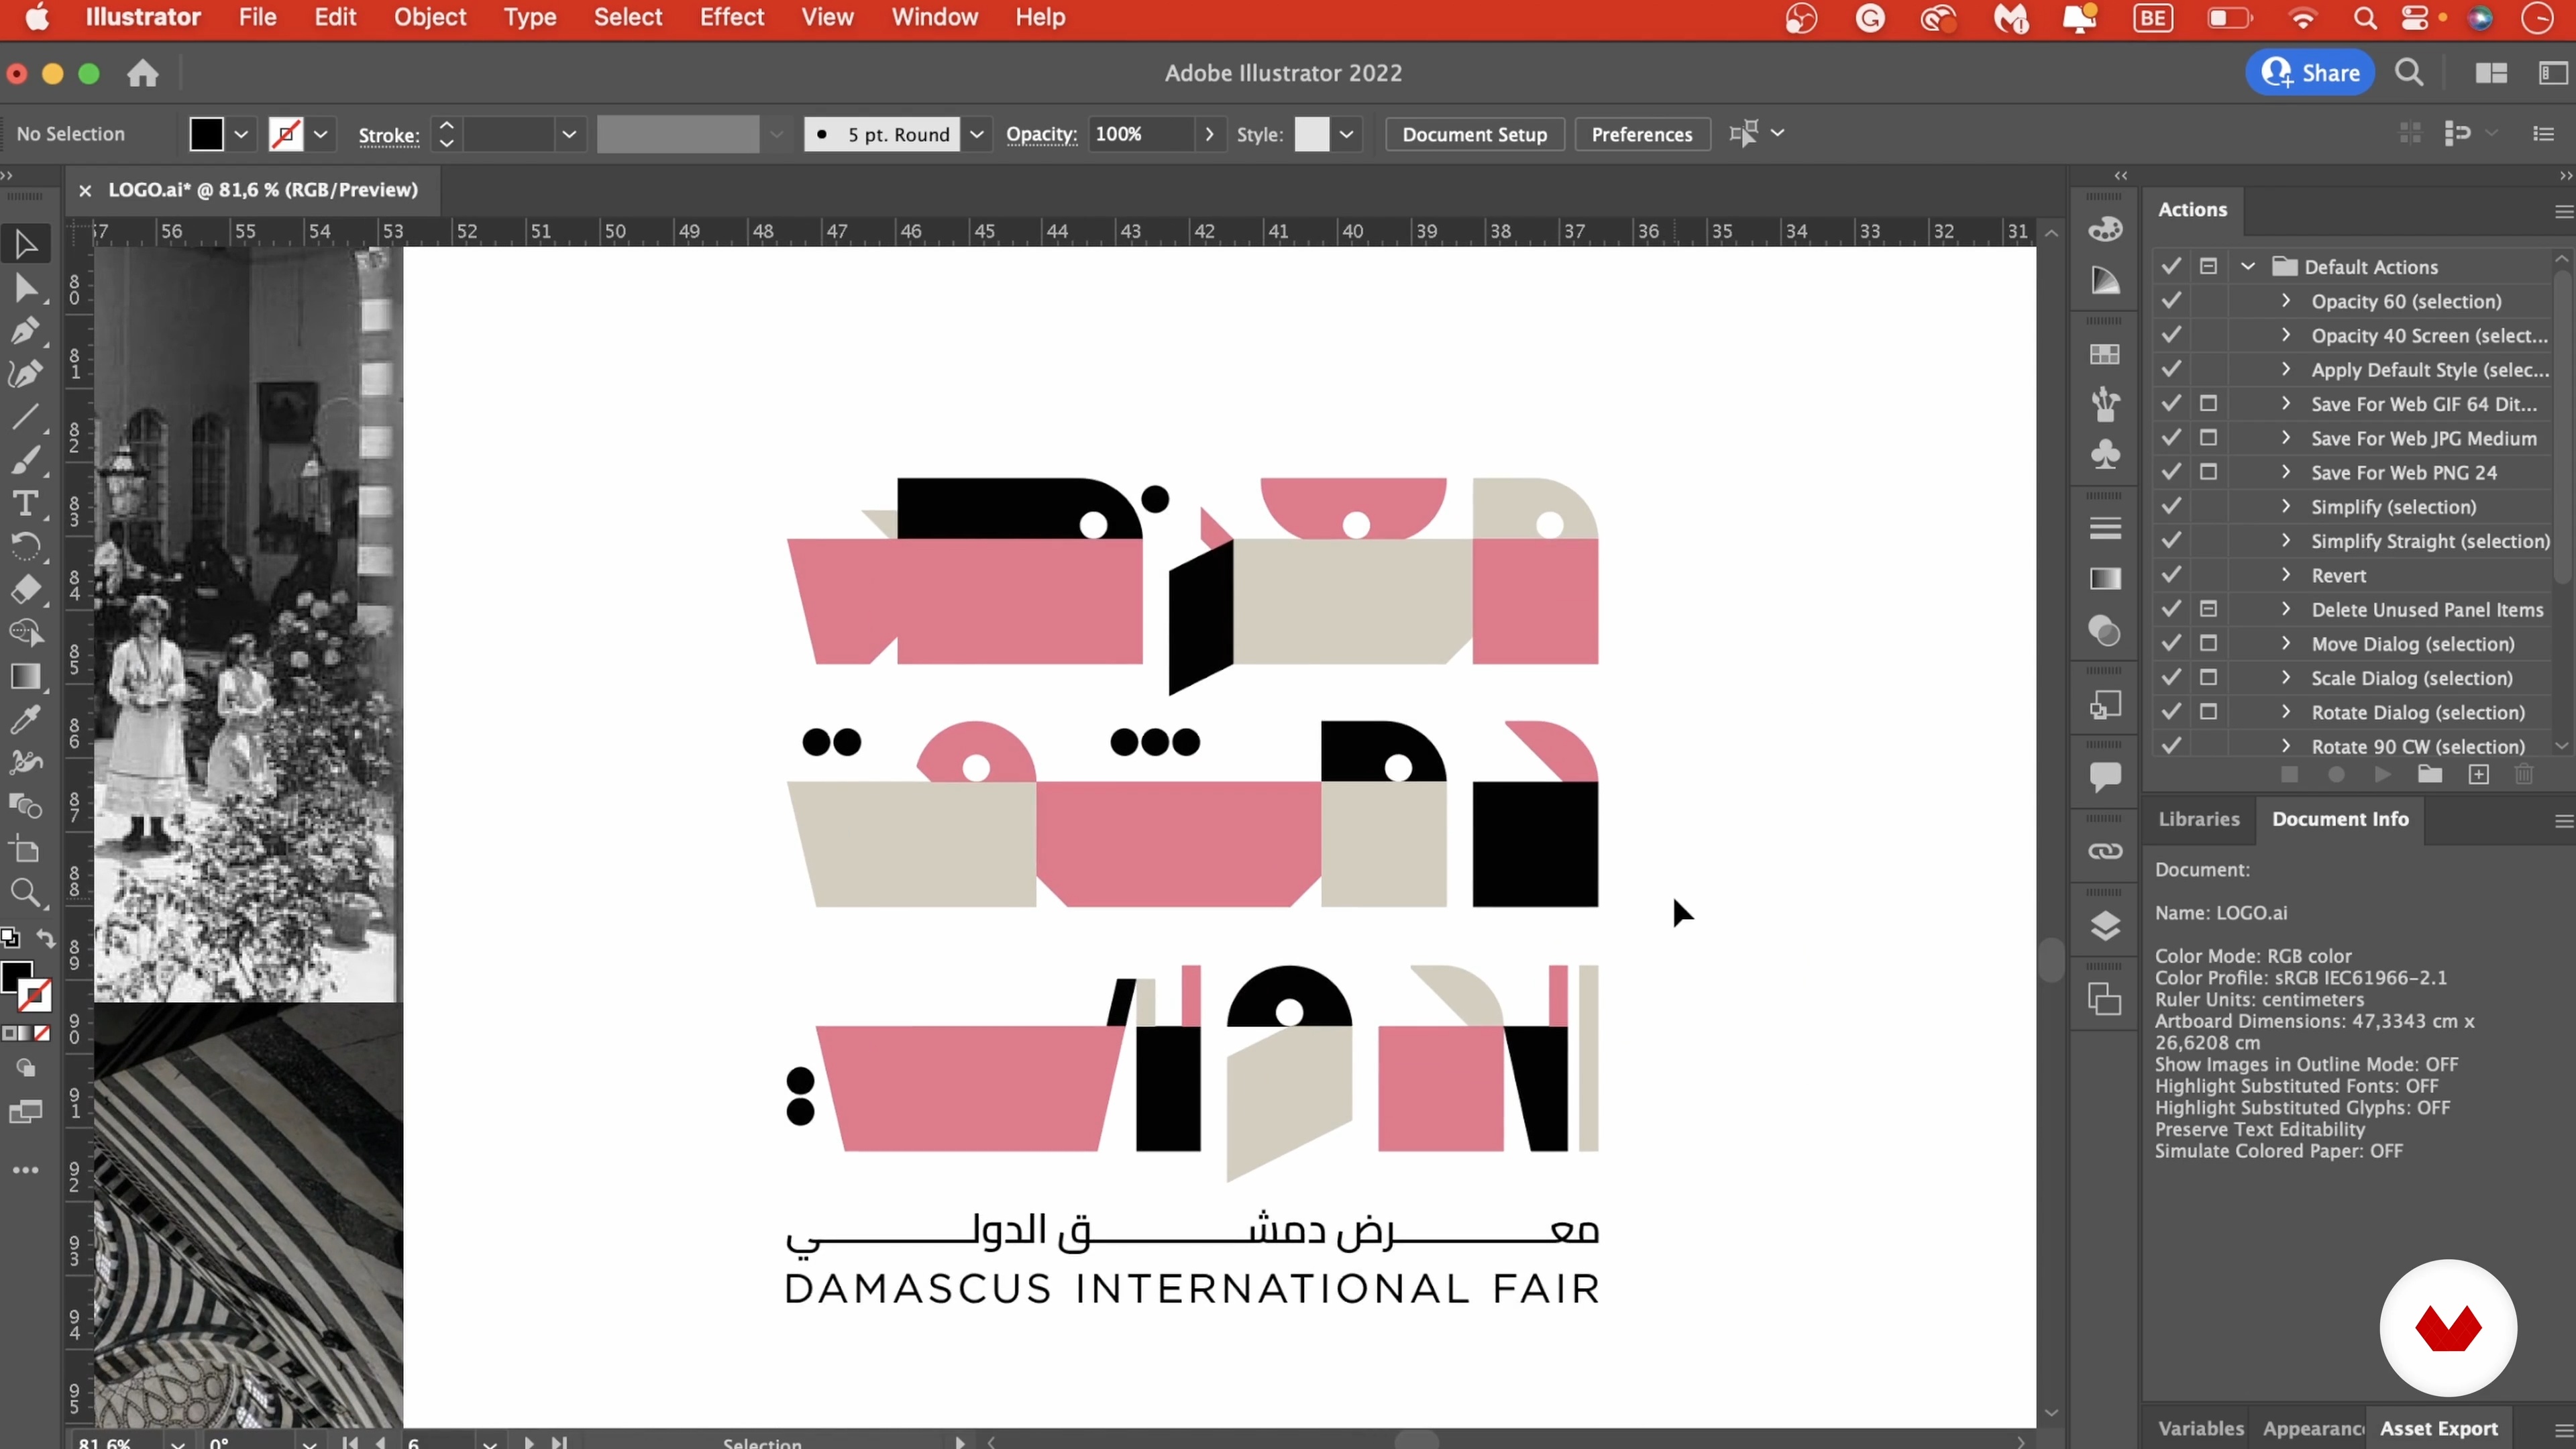Click Create New Set folder icon
The height and width of the screenshot is (1449, 2576).
click(x=2429, y=774)
